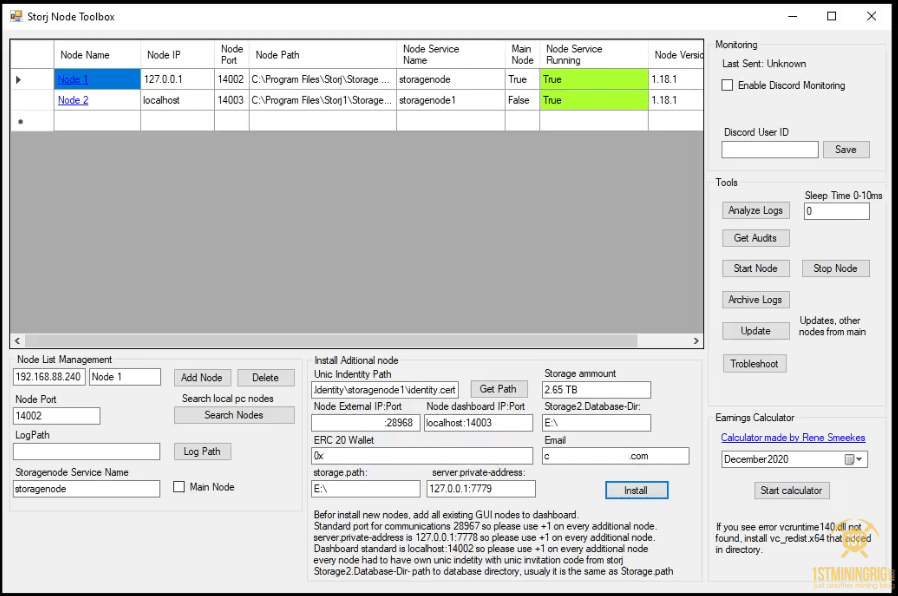Click the Unic Indentity Path field
Screen dimensions: 898x596
click(385, 390)
